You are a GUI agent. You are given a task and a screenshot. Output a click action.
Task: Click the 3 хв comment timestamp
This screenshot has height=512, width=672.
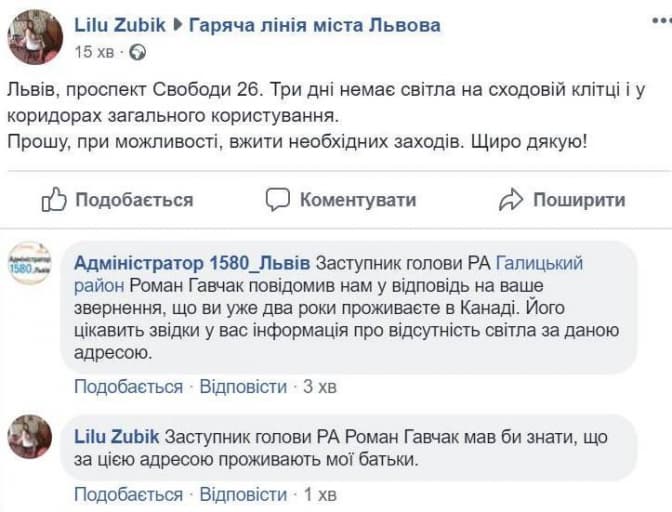coord(320,386)
